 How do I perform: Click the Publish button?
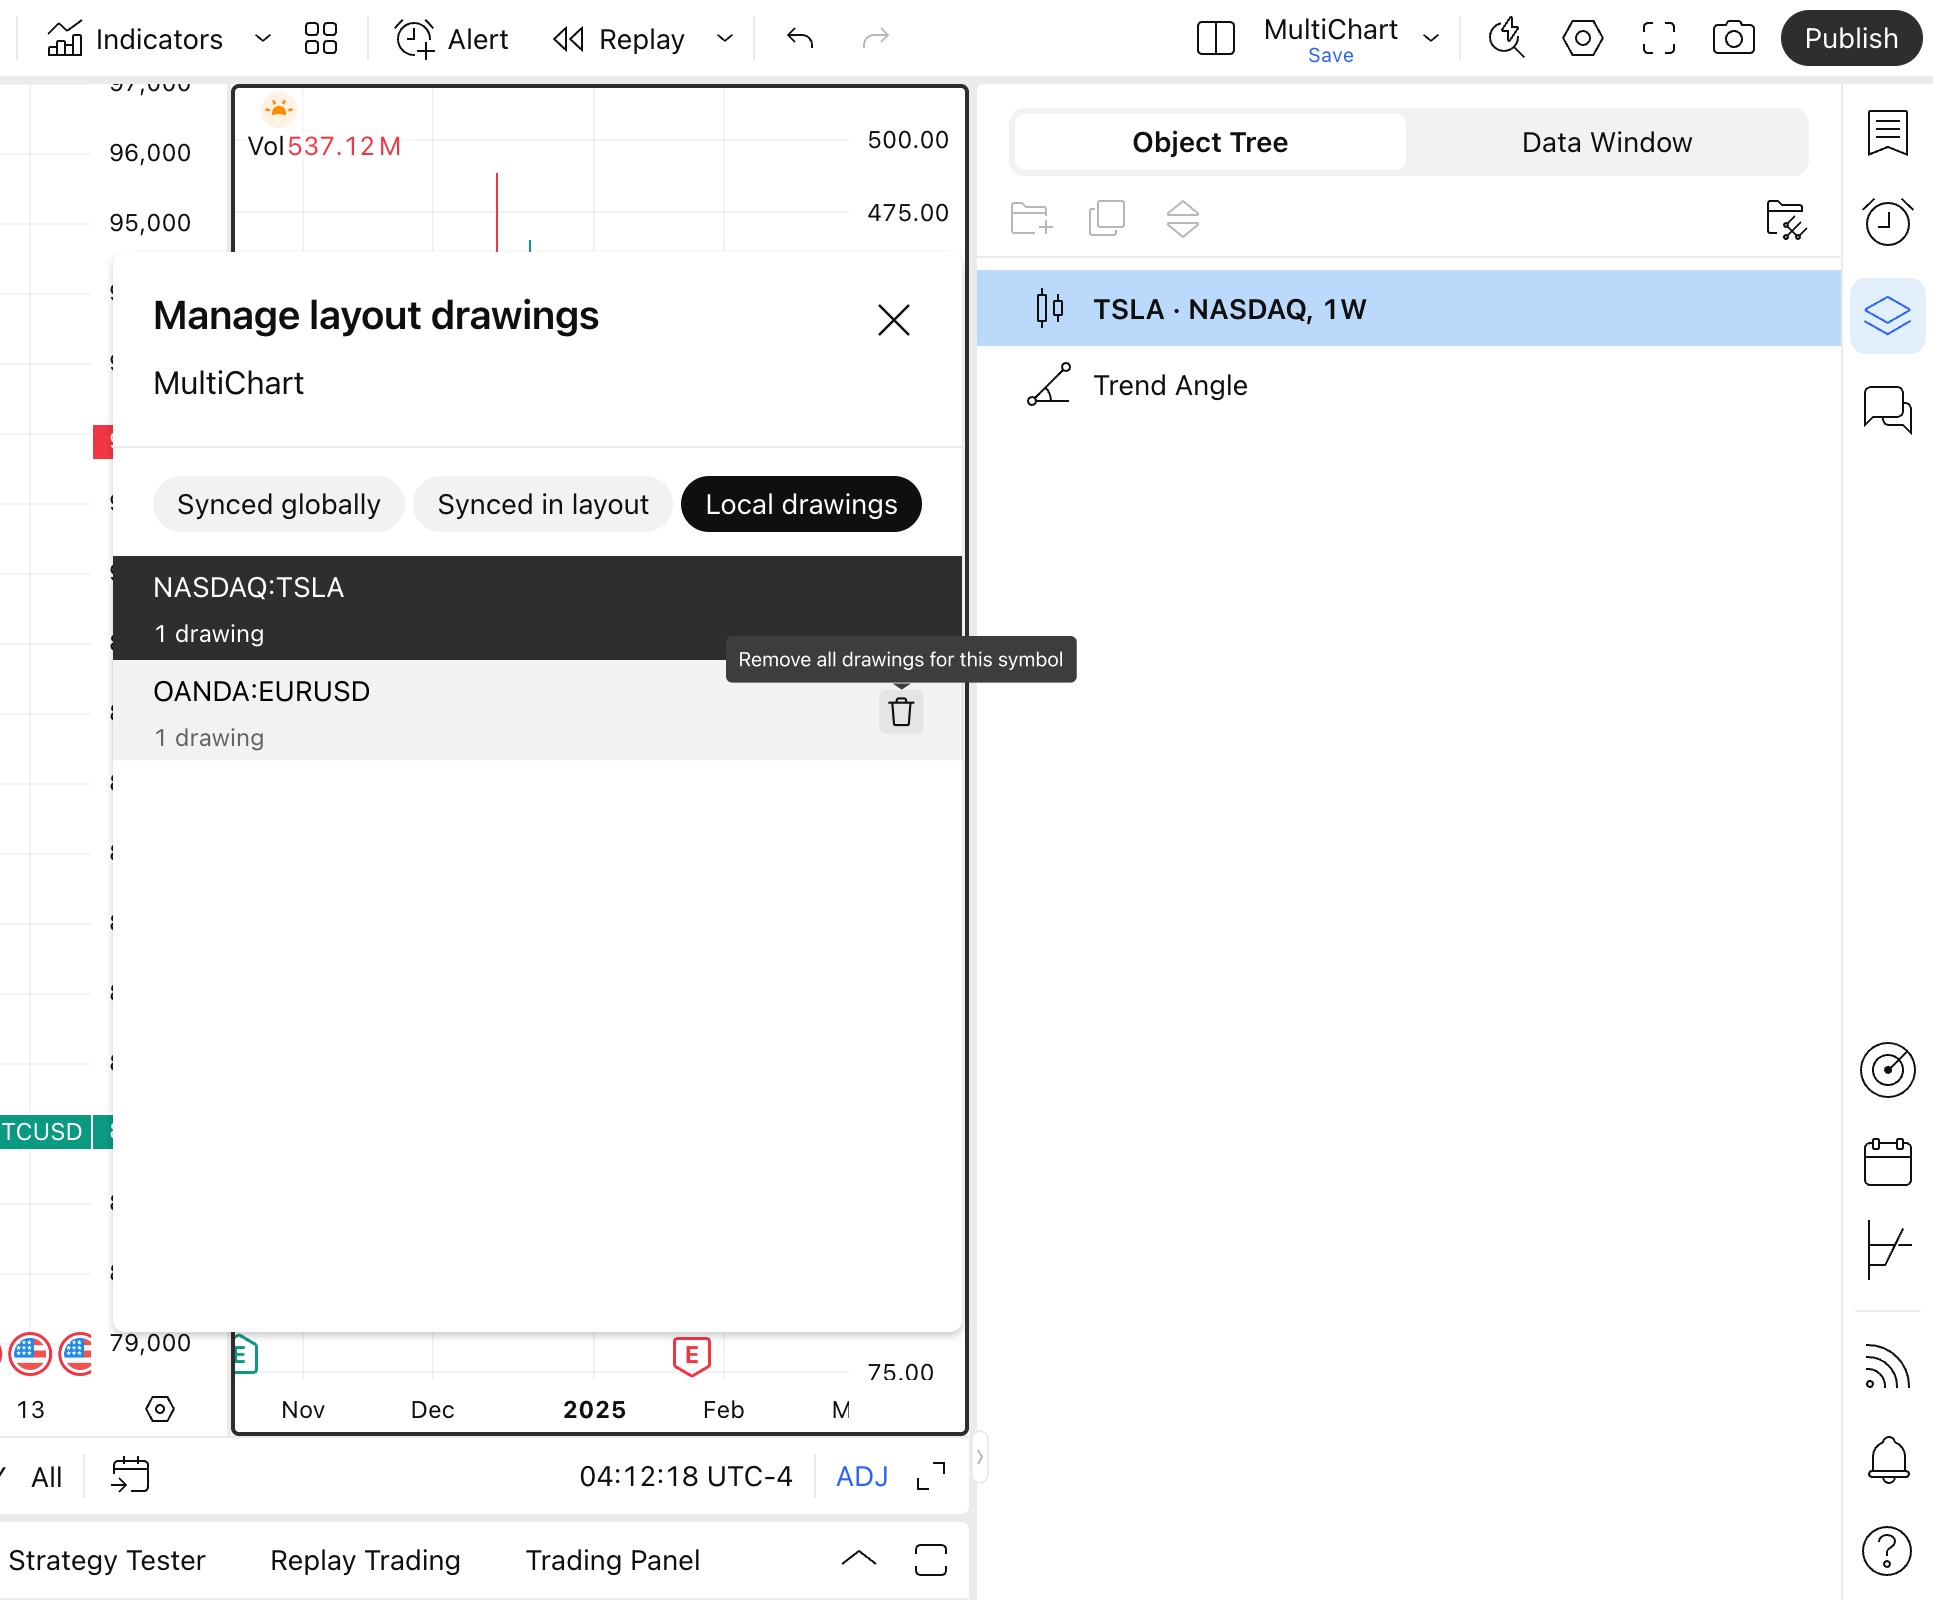[x=1850, y=39]
